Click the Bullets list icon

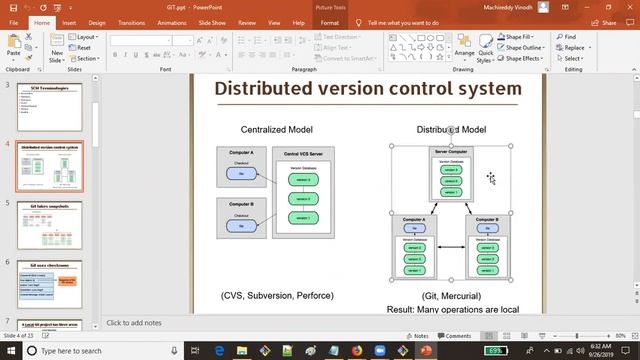[x=241, y=40]
